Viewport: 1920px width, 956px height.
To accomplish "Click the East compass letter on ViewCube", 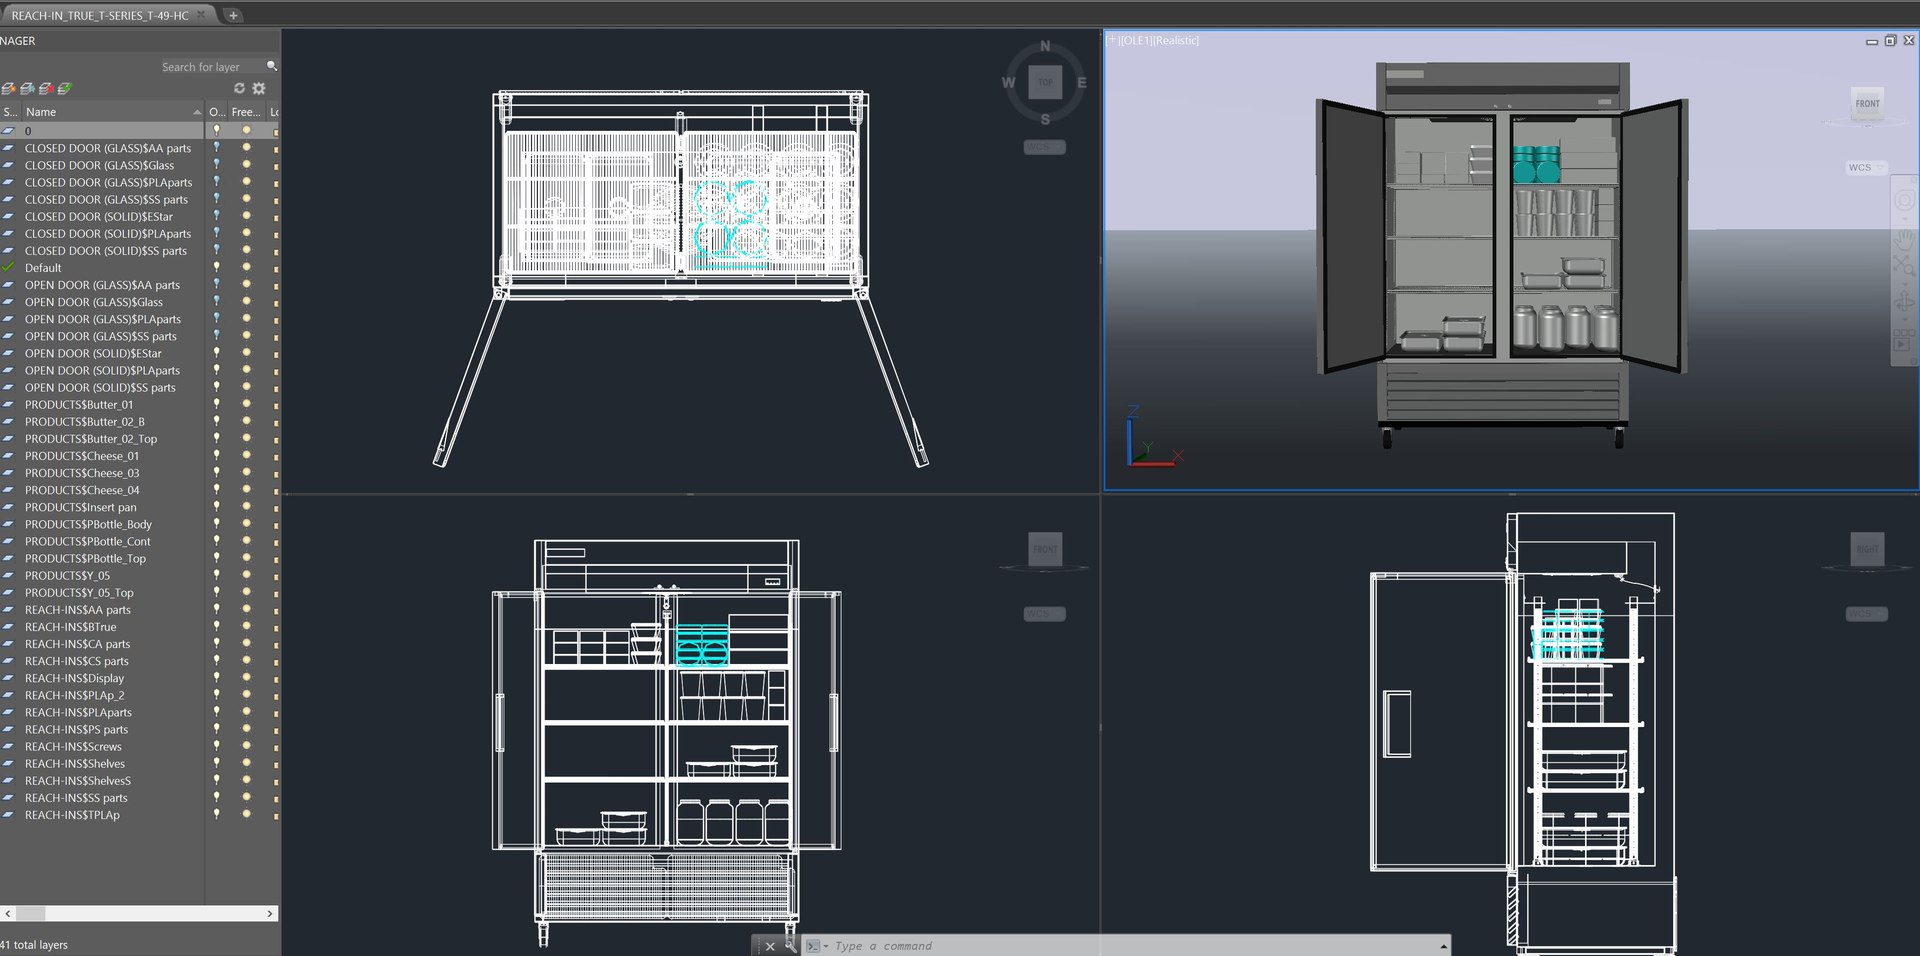I will pos(1082,83).
